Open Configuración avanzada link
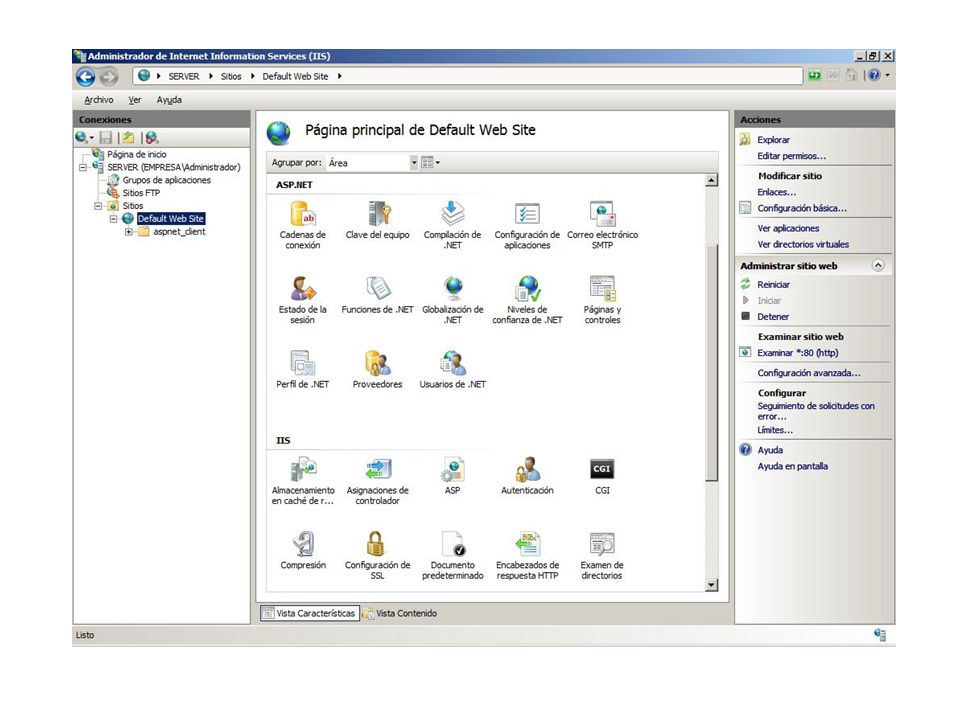 [x=809, y=373]
